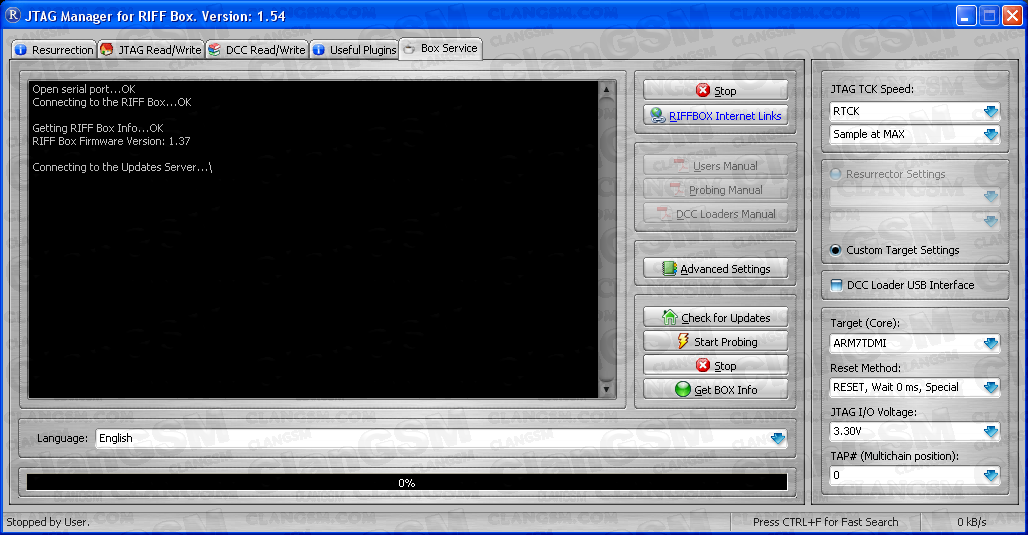Click 'Stopped by User.' status text
The width and height of the screenshot is (1028, 535).
point(48,522)
